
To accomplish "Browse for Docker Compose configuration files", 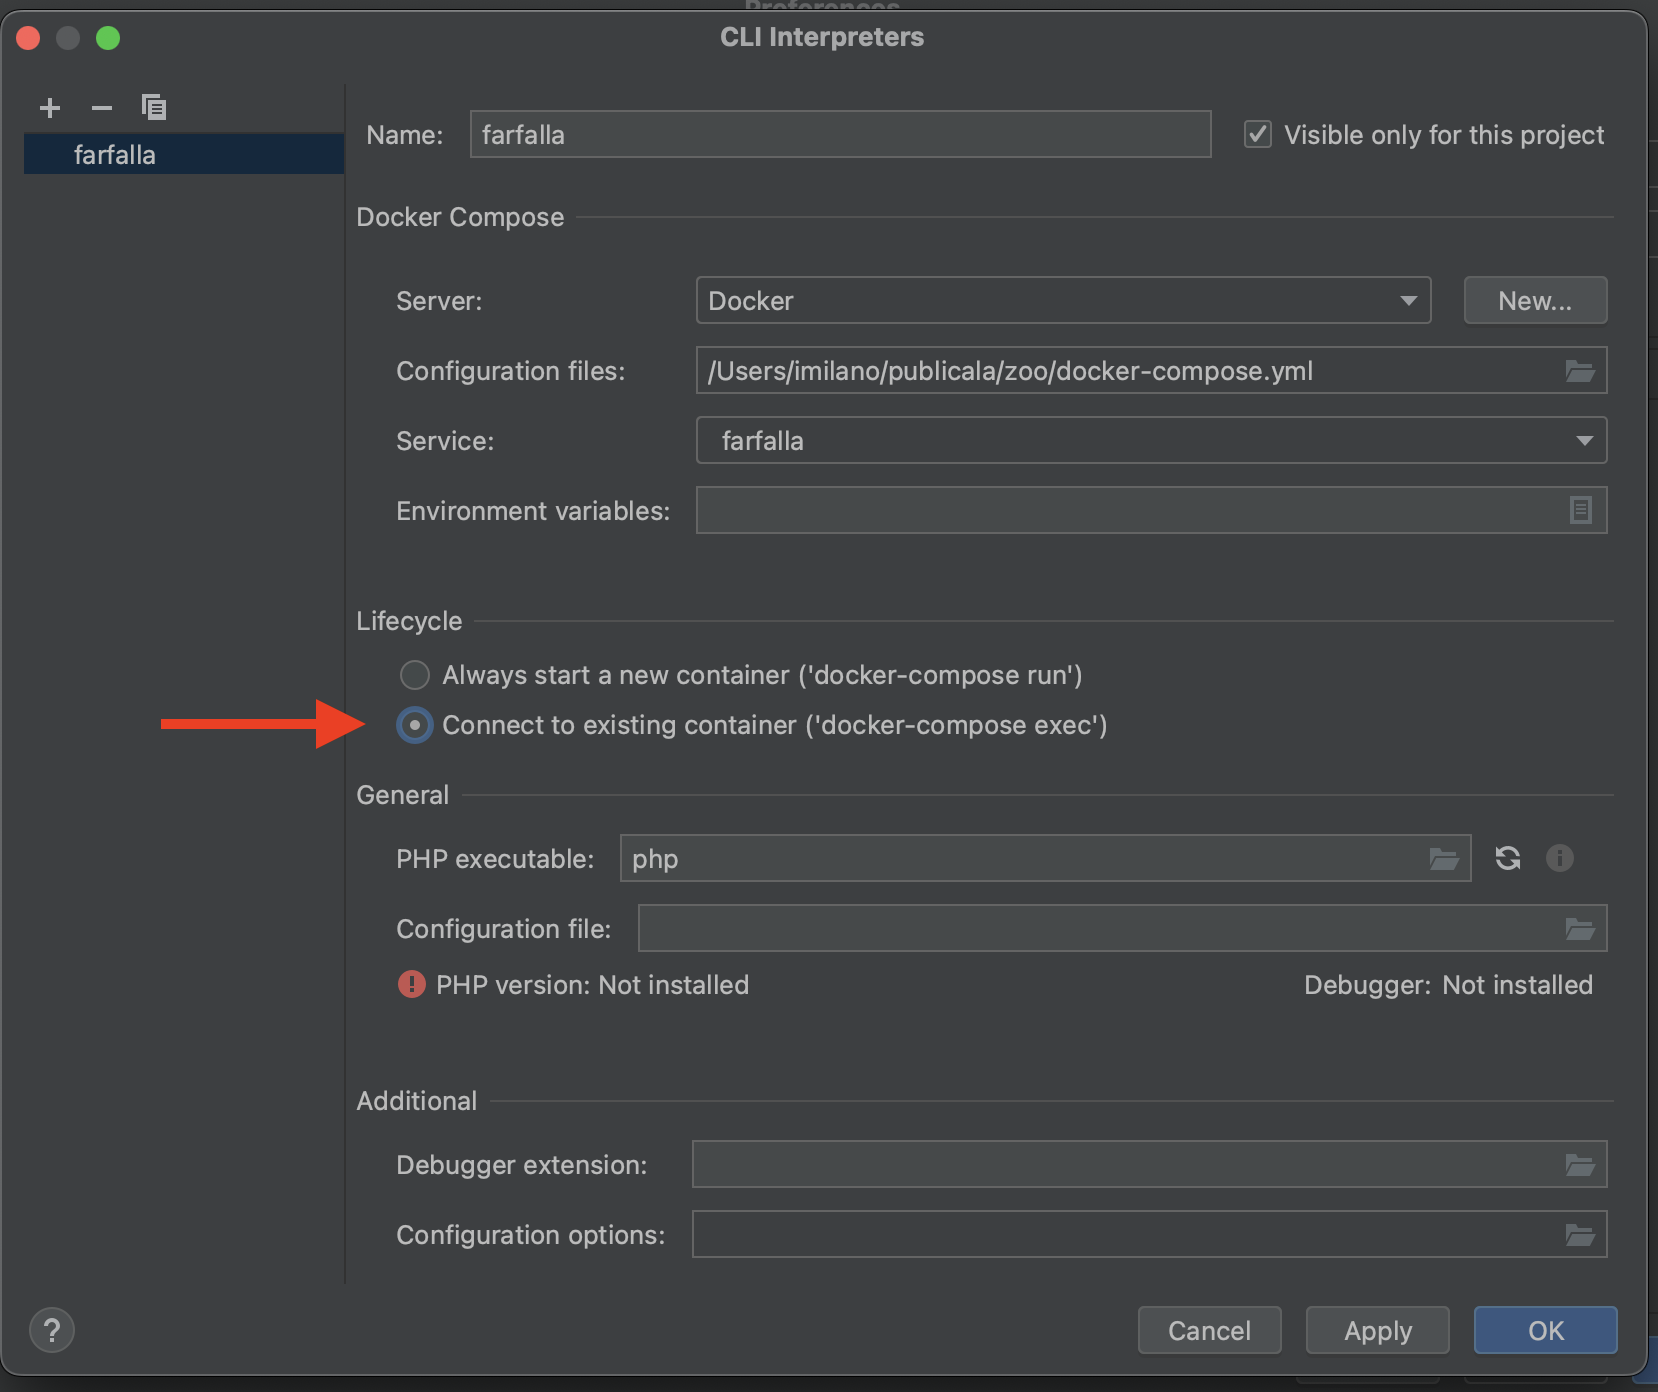I will [1580, 370].
